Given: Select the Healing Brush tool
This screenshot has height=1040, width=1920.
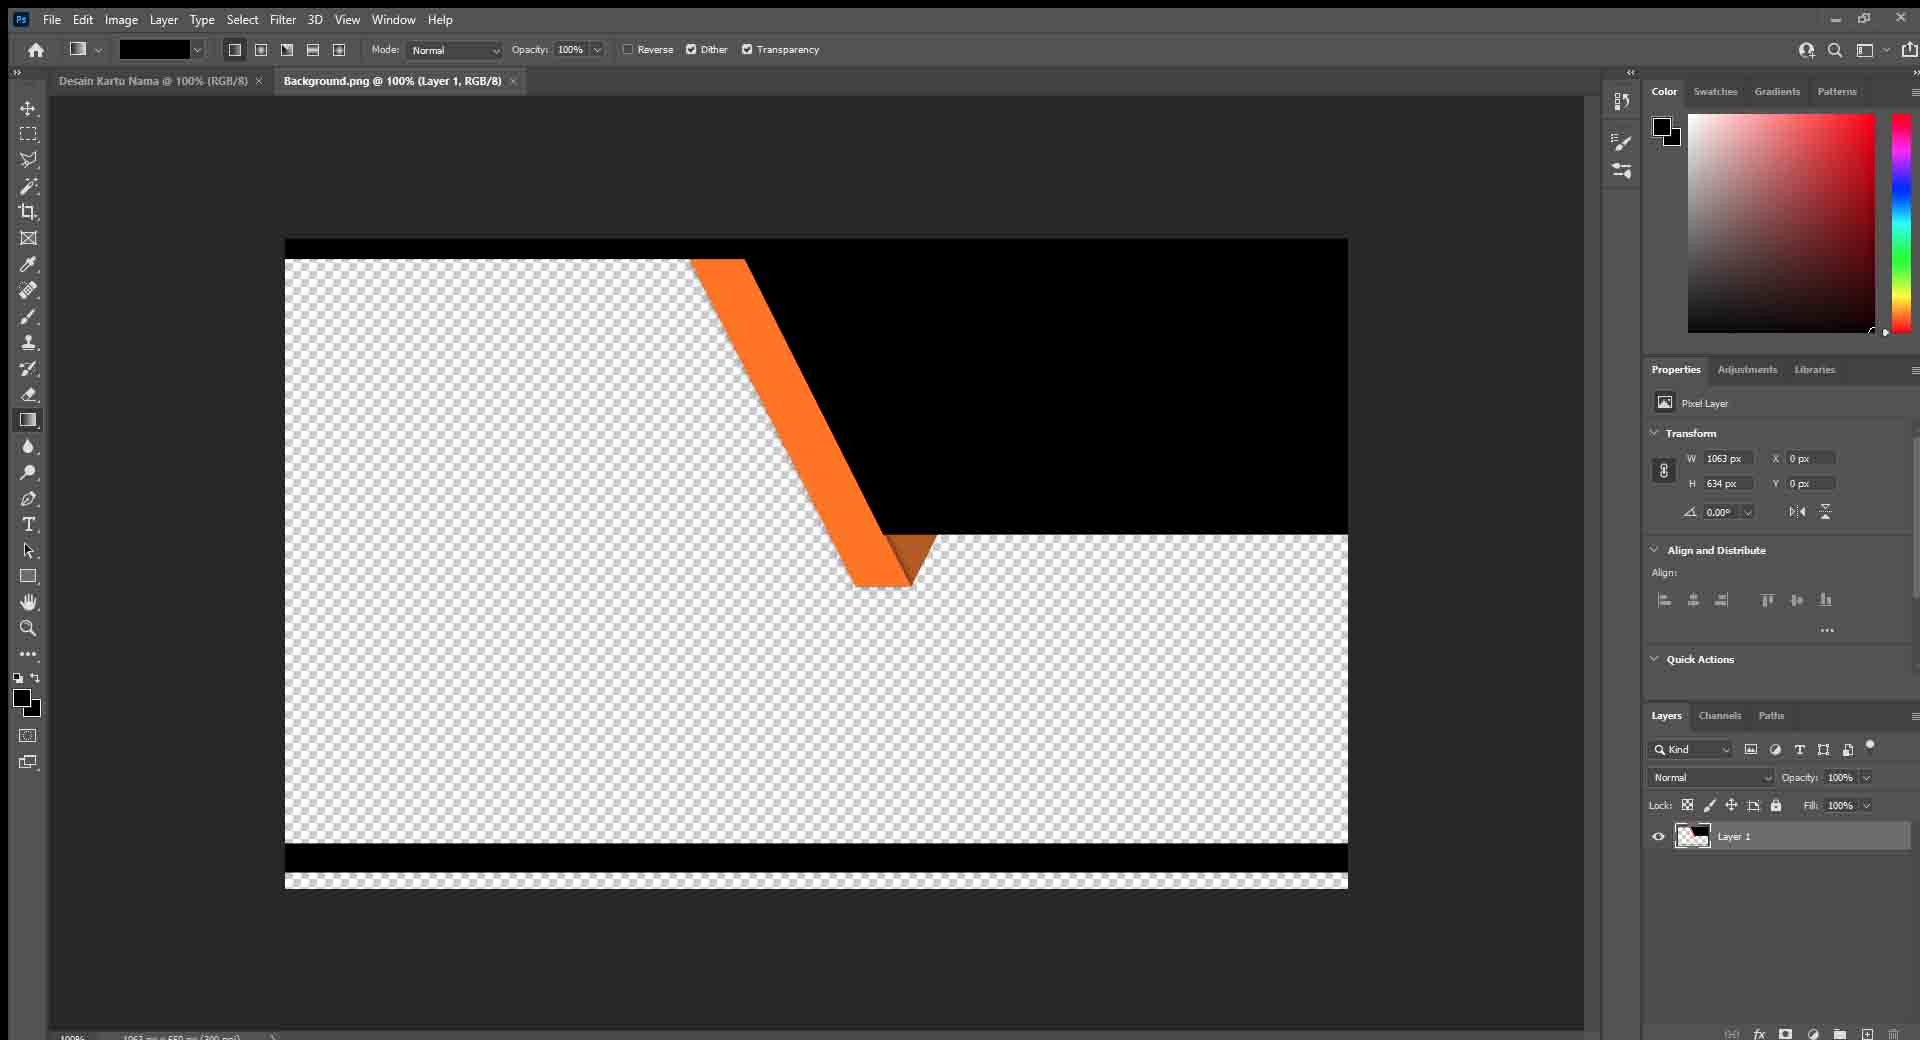Looking at the screenshot, I should (28, 290).
